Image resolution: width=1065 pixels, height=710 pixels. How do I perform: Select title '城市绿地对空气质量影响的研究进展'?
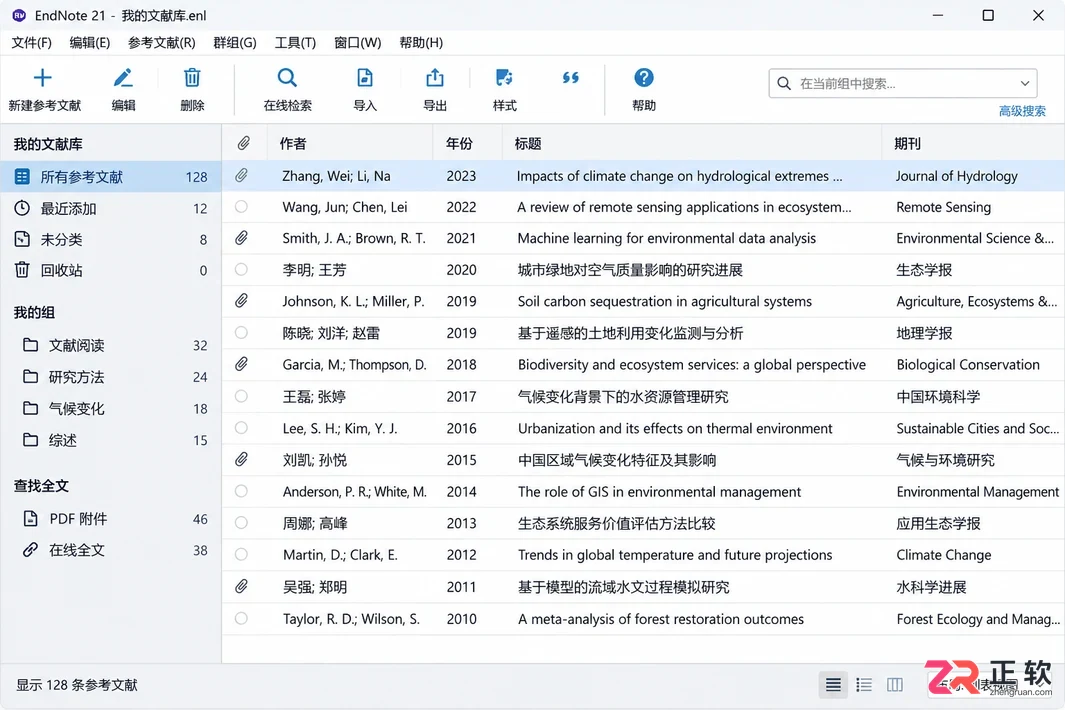(630, 270)
